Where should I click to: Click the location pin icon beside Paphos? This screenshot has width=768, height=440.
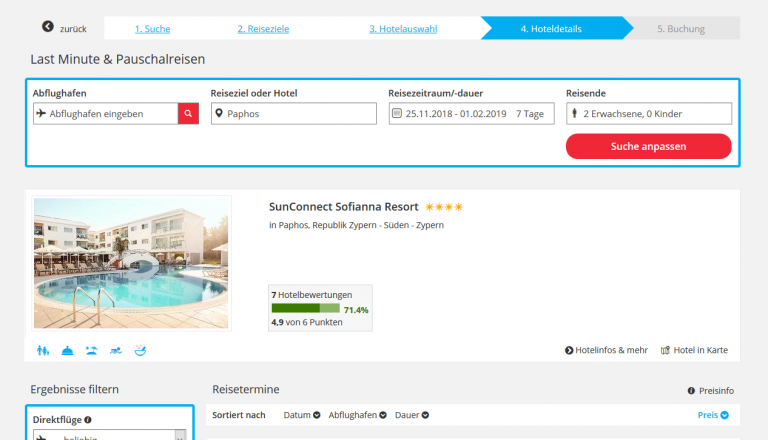click(219, 113)
